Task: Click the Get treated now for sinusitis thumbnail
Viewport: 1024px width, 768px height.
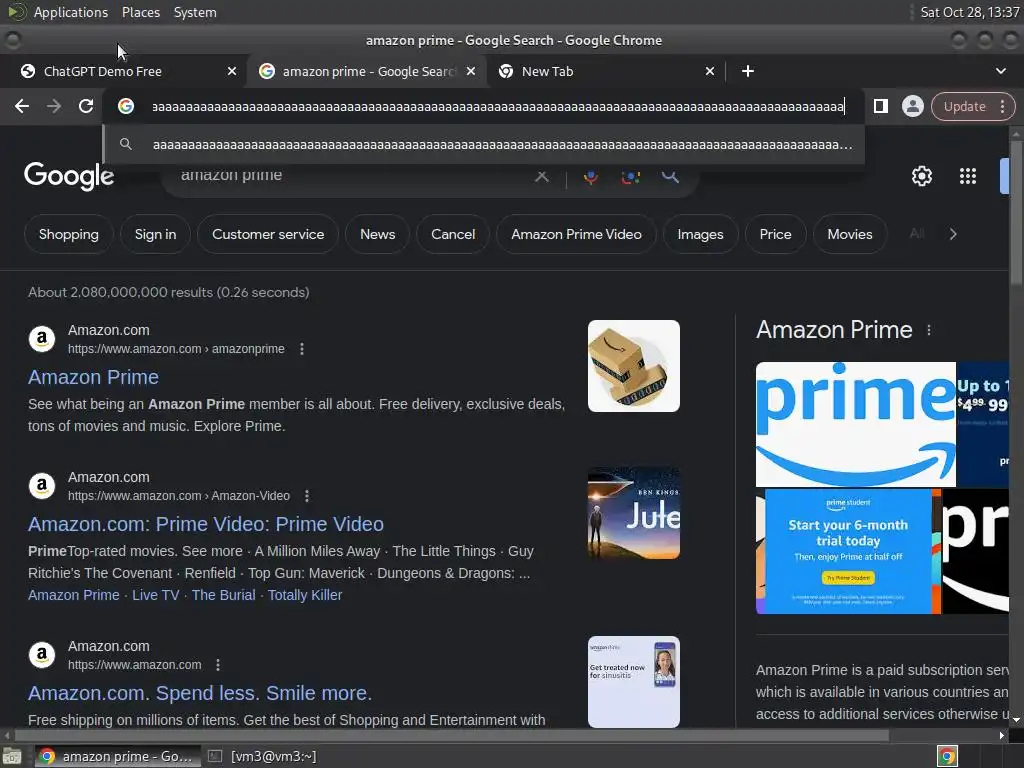Action: coord(633,682)
